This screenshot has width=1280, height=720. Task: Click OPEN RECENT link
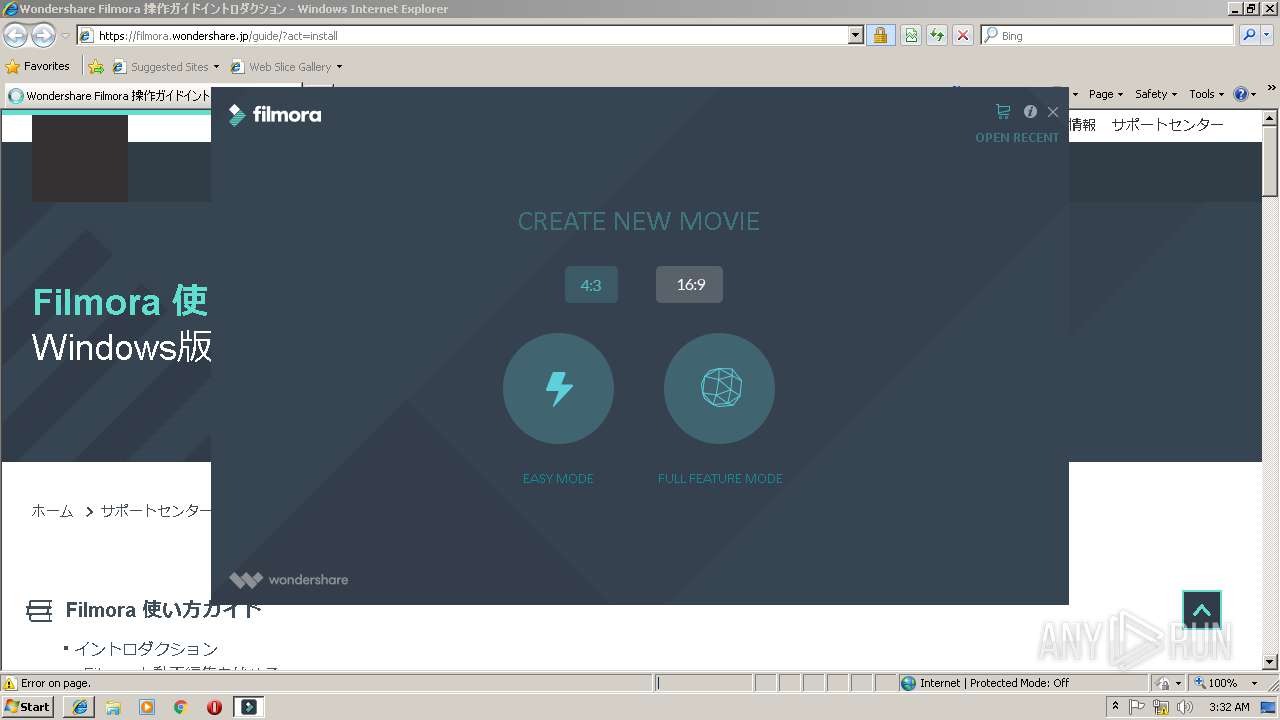(x=1017, y=138)
